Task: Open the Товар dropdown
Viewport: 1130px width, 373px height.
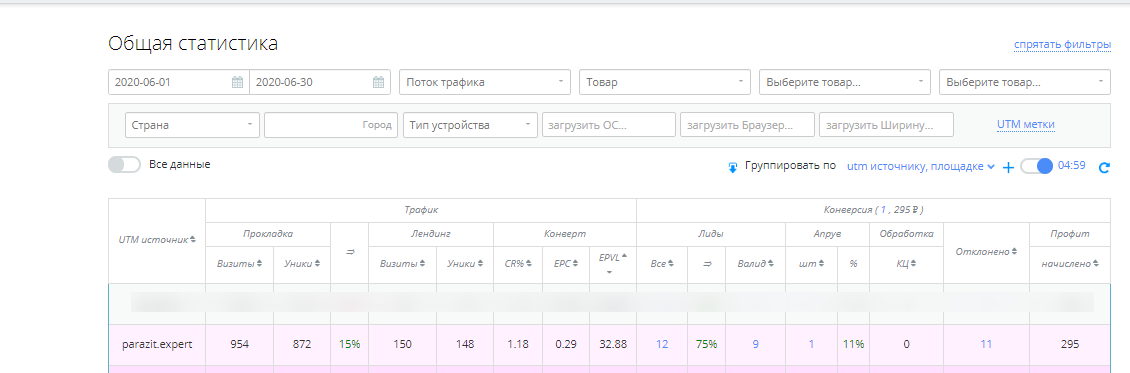Action: pyautogui.click(x=665, y=82)
